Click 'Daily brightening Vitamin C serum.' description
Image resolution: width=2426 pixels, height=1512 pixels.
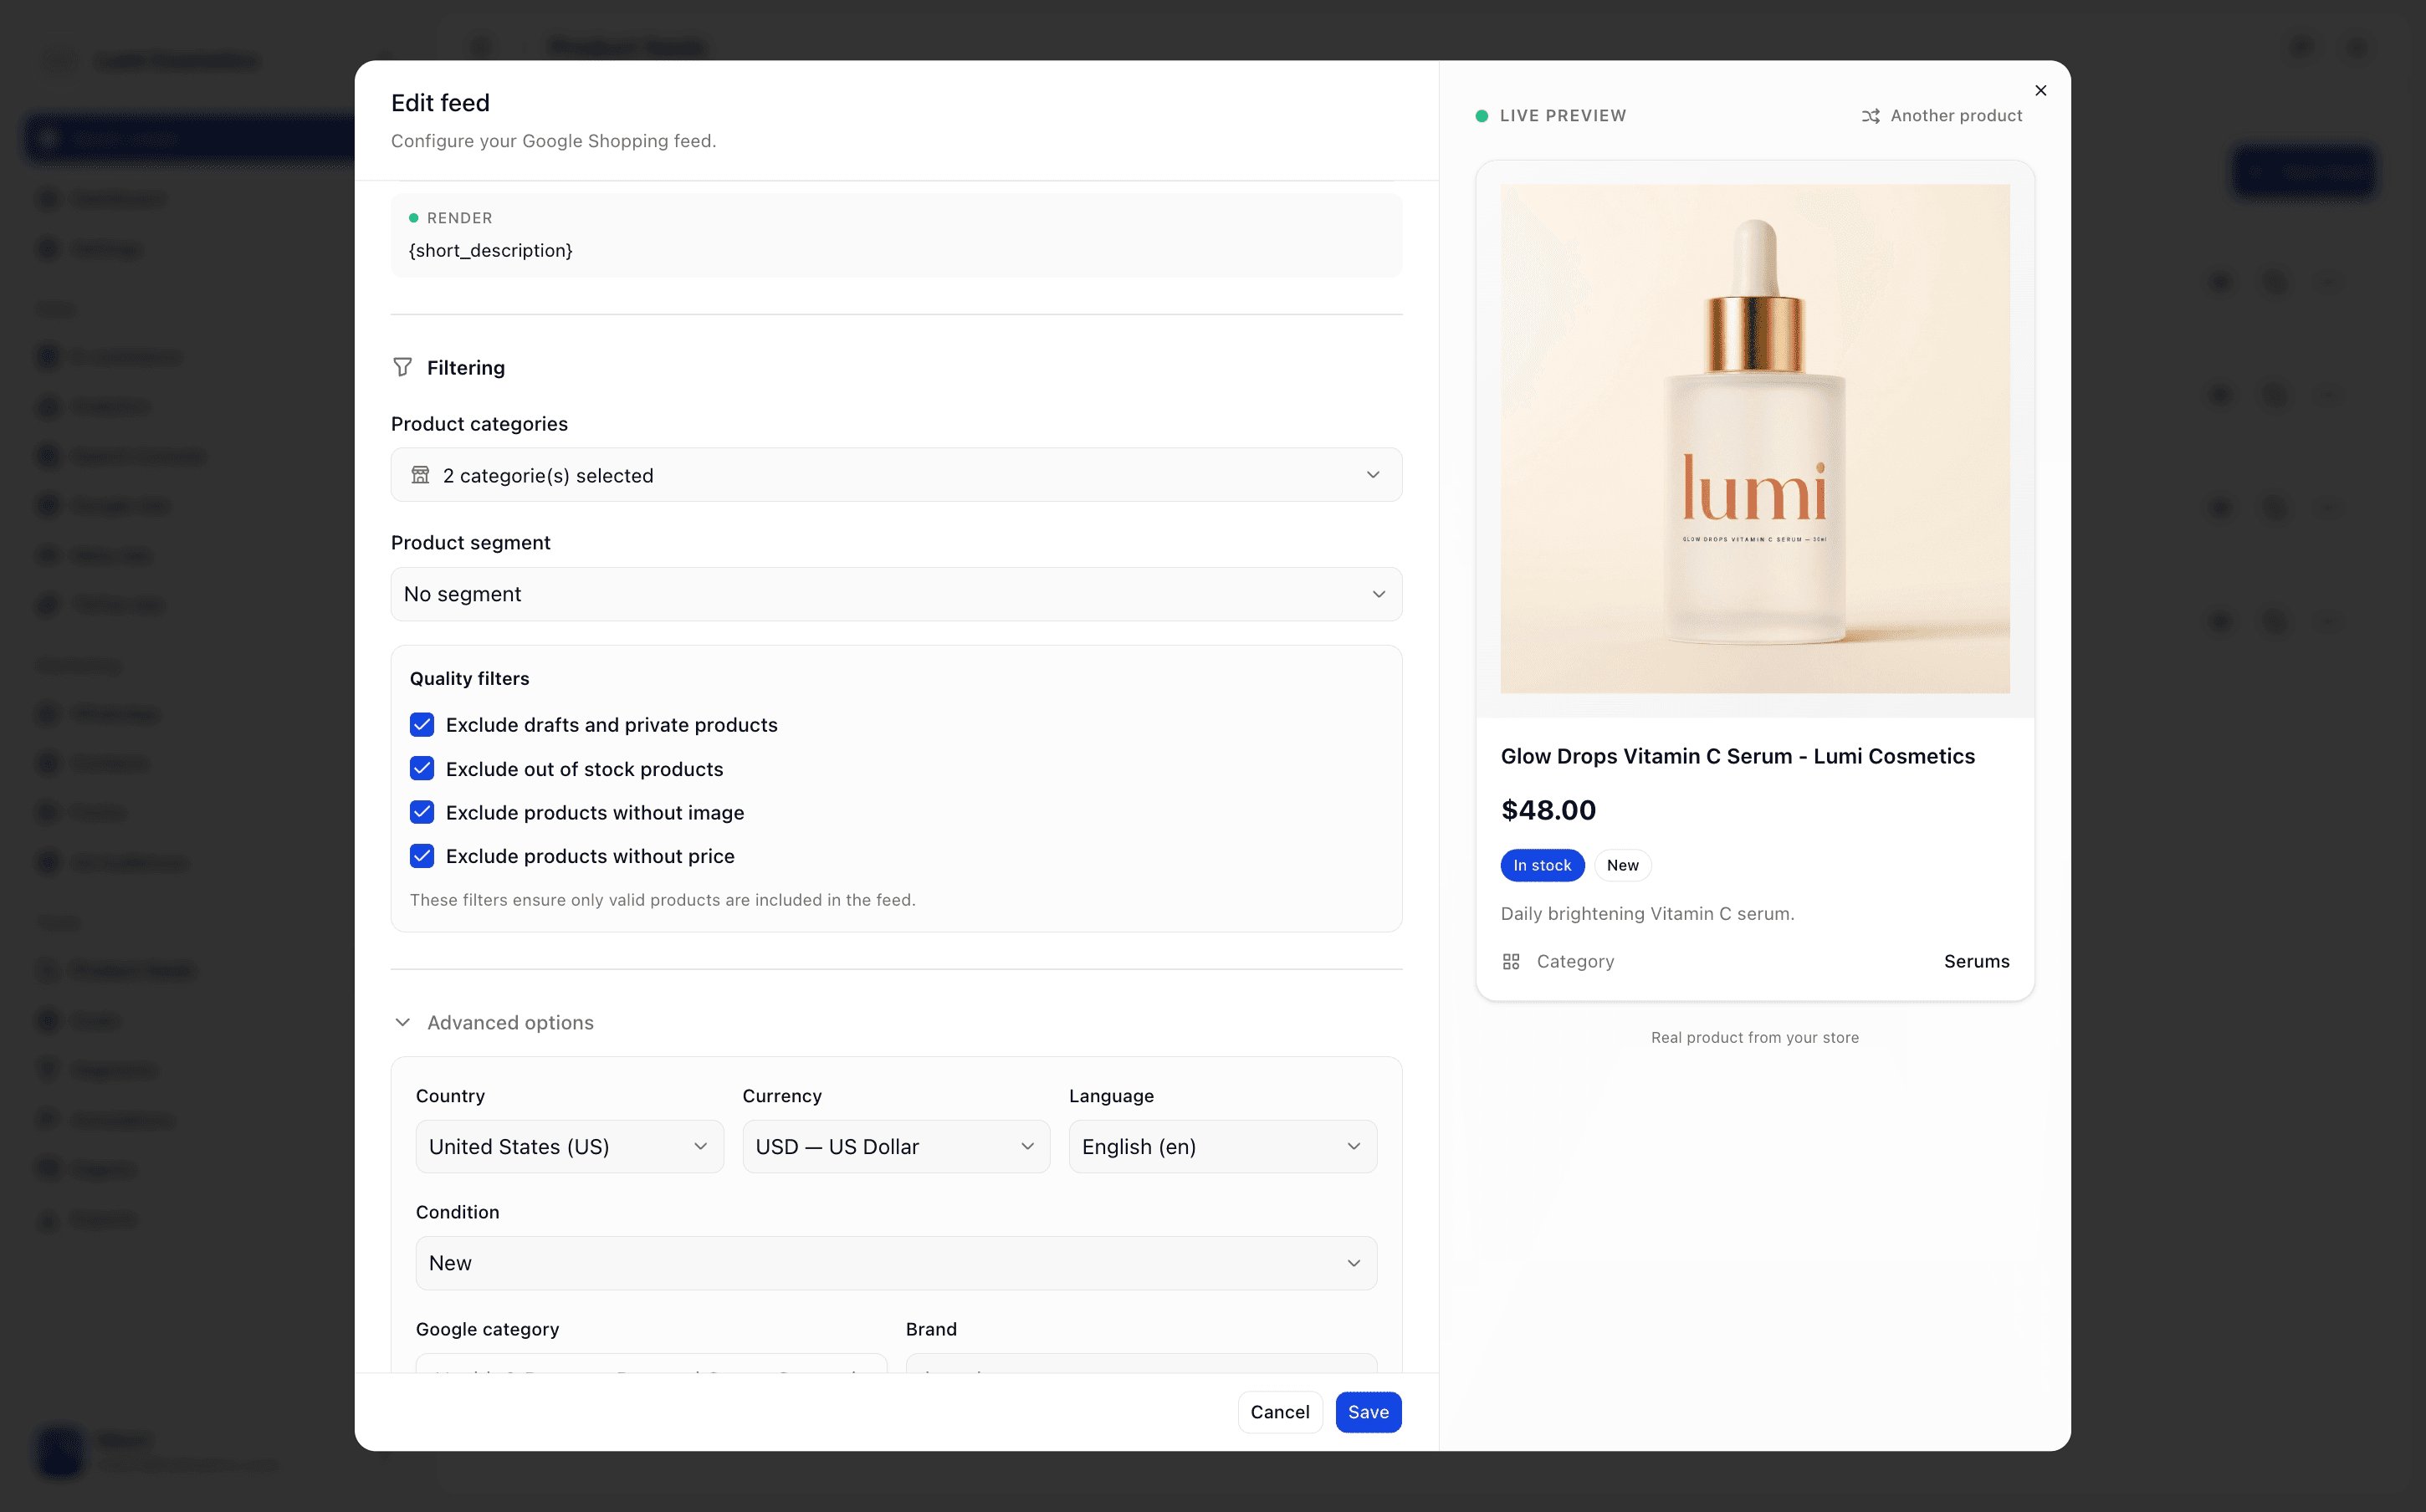1647,913
